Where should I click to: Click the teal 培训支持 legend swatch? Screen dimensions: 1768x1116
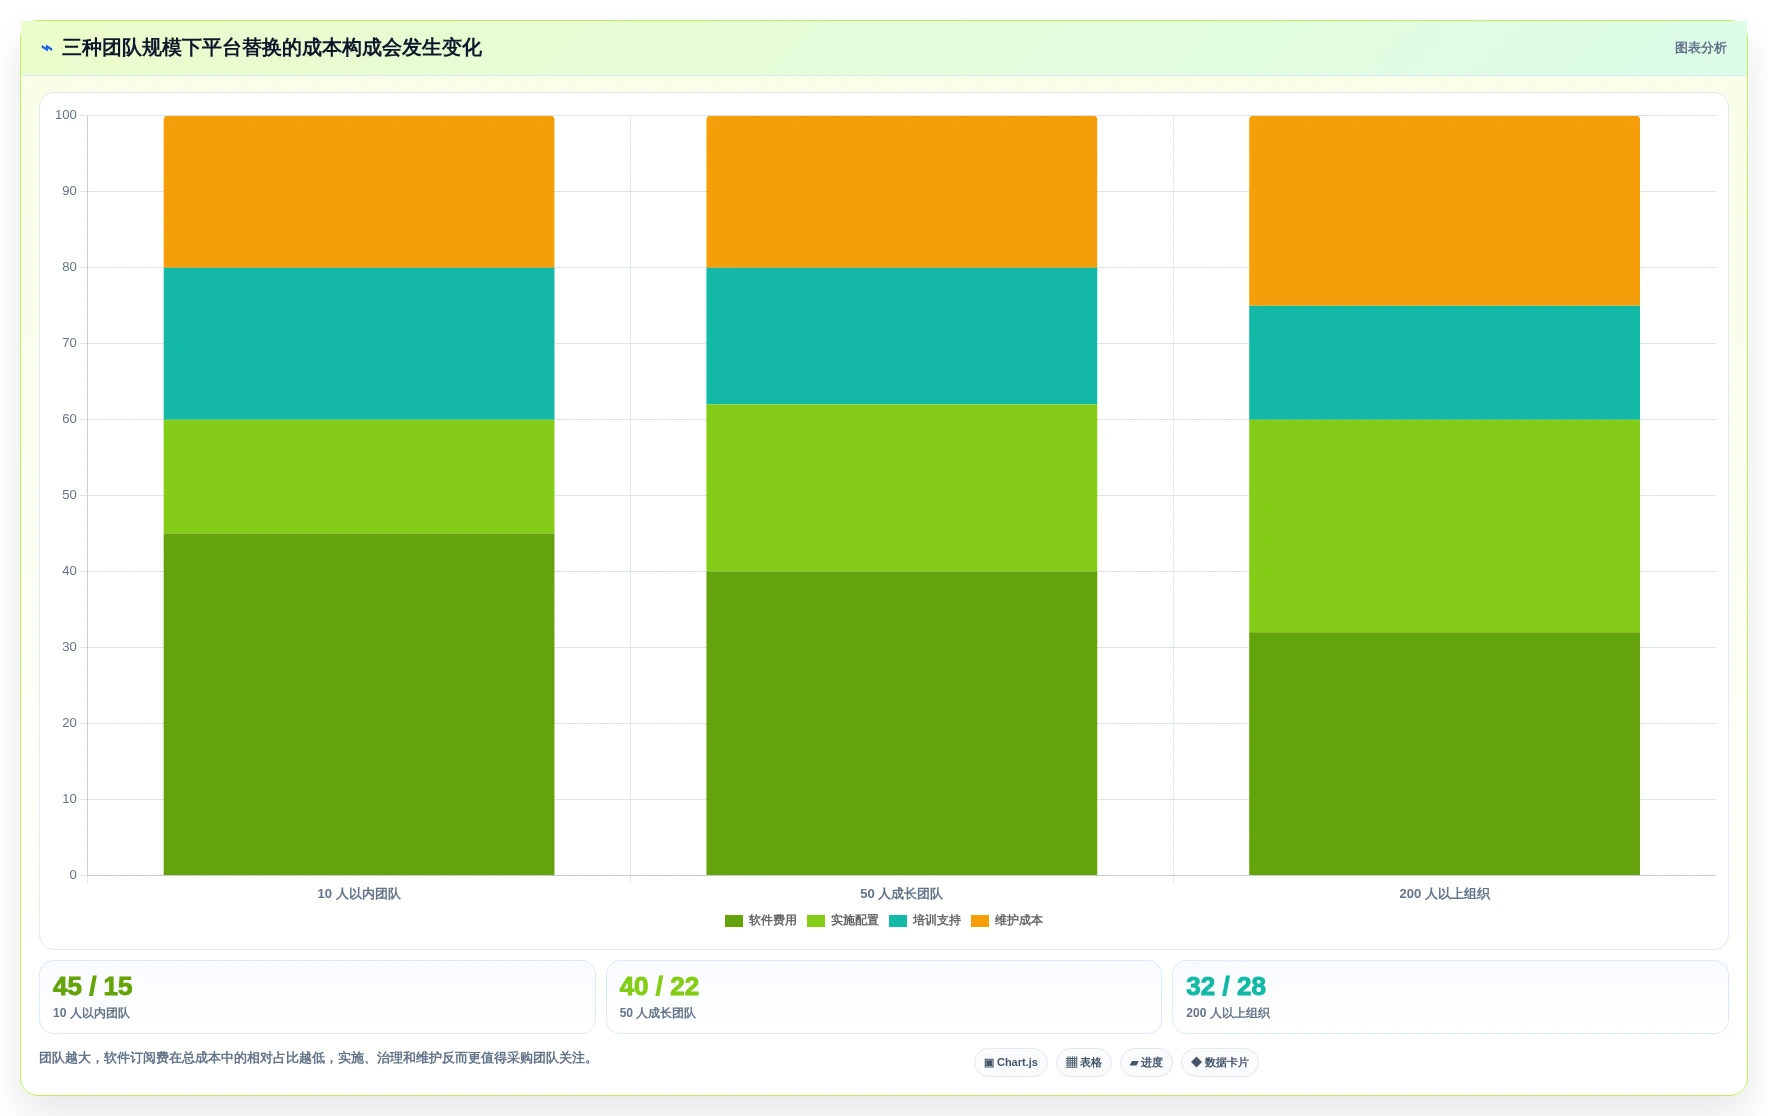pyautogui.click(x=898, y=921)
